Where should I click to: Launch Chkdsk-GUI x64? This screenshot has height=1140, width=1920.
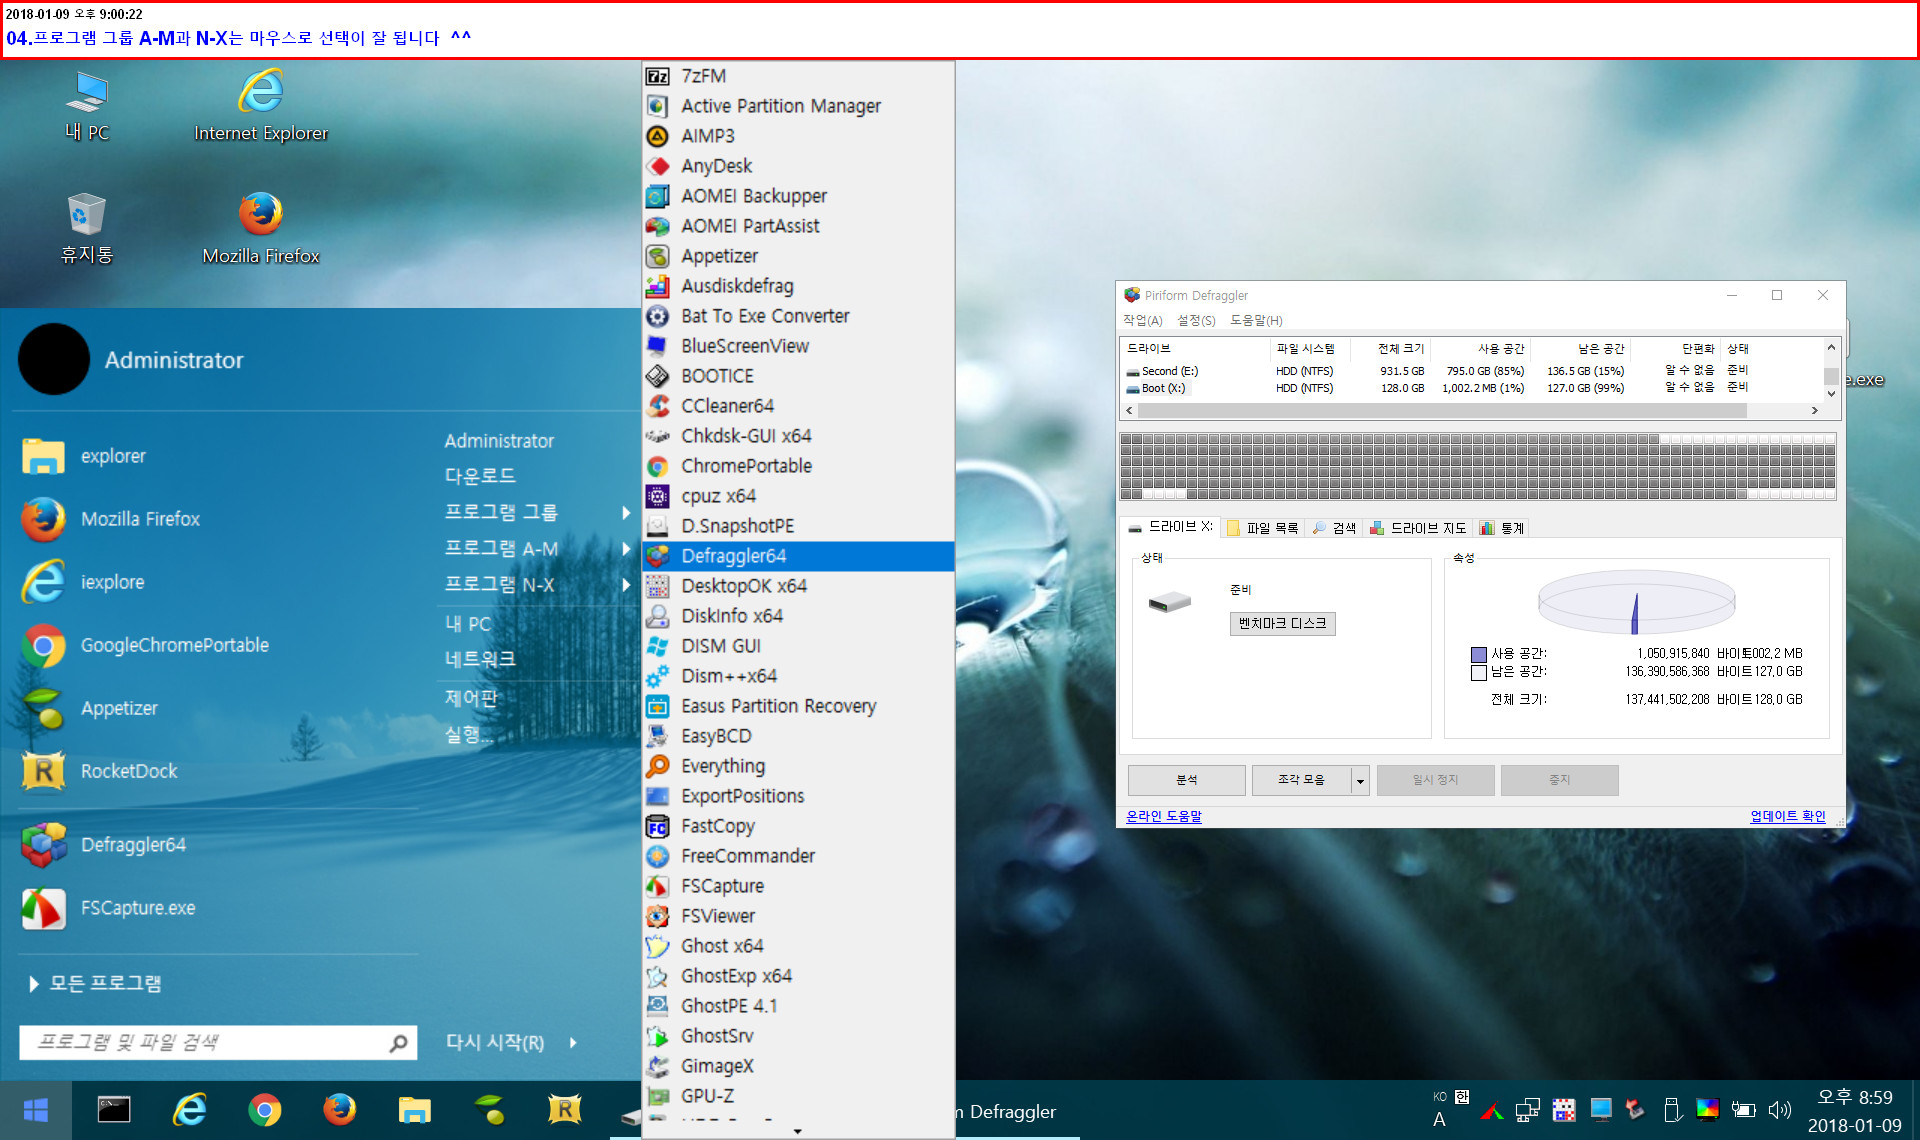coord(797,436)
